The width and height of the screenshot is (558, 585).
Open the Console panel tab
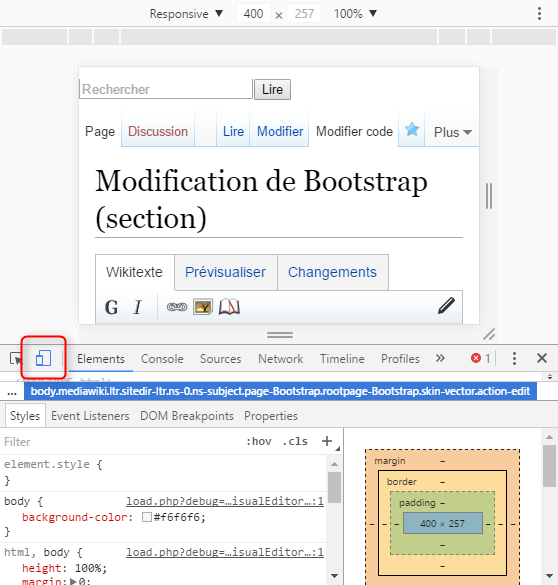click(162, 359)
